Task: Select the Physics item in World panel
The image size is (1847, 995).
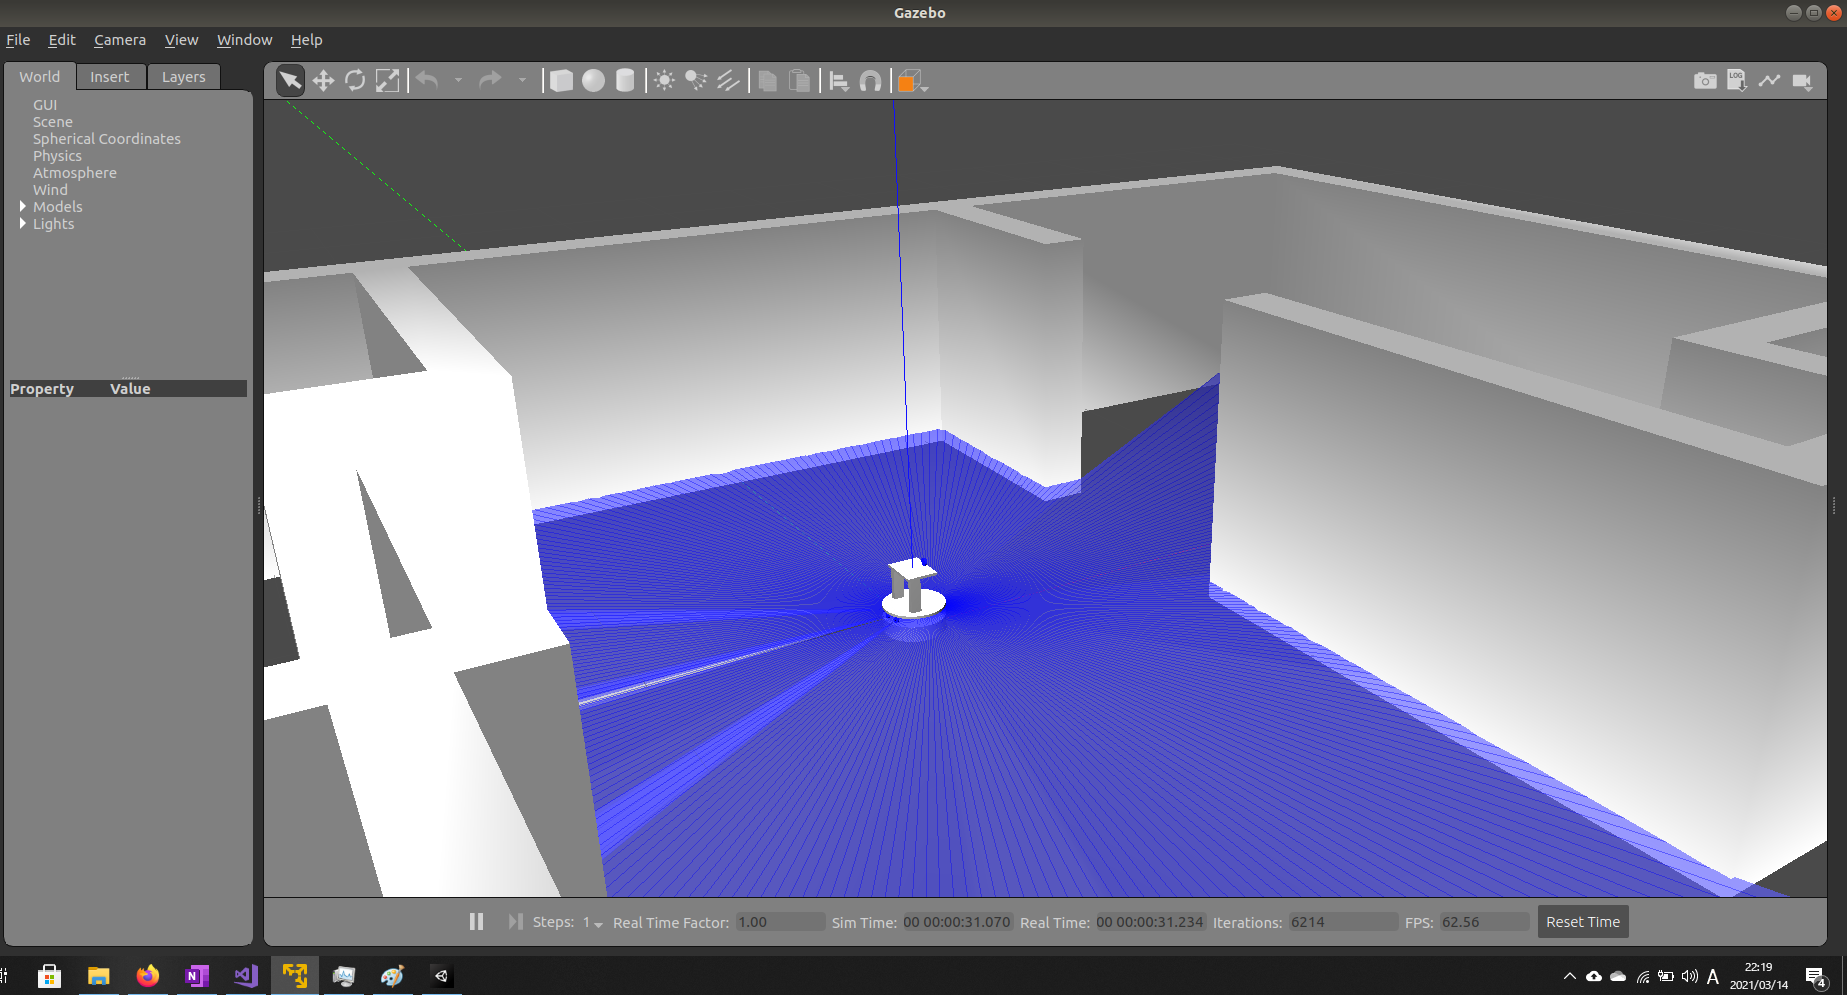Action: tap(57, 155)
